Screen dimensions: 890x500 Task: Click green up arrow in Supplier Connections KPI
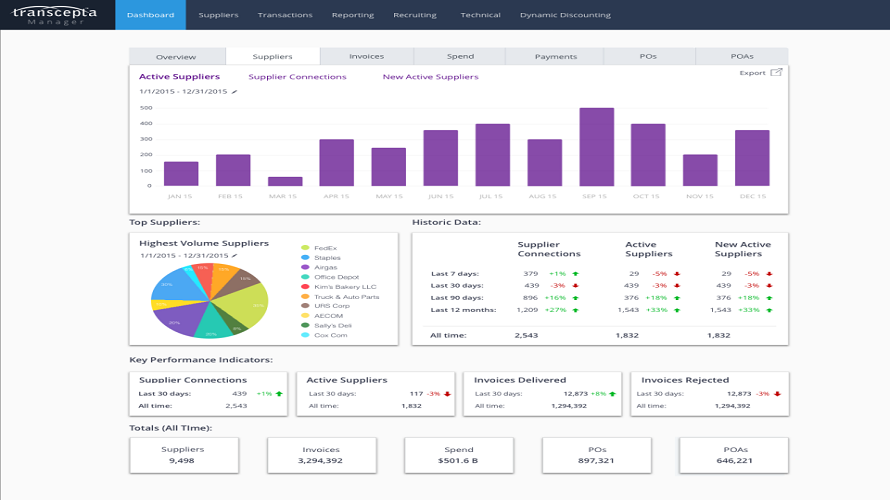coord(279,394)
